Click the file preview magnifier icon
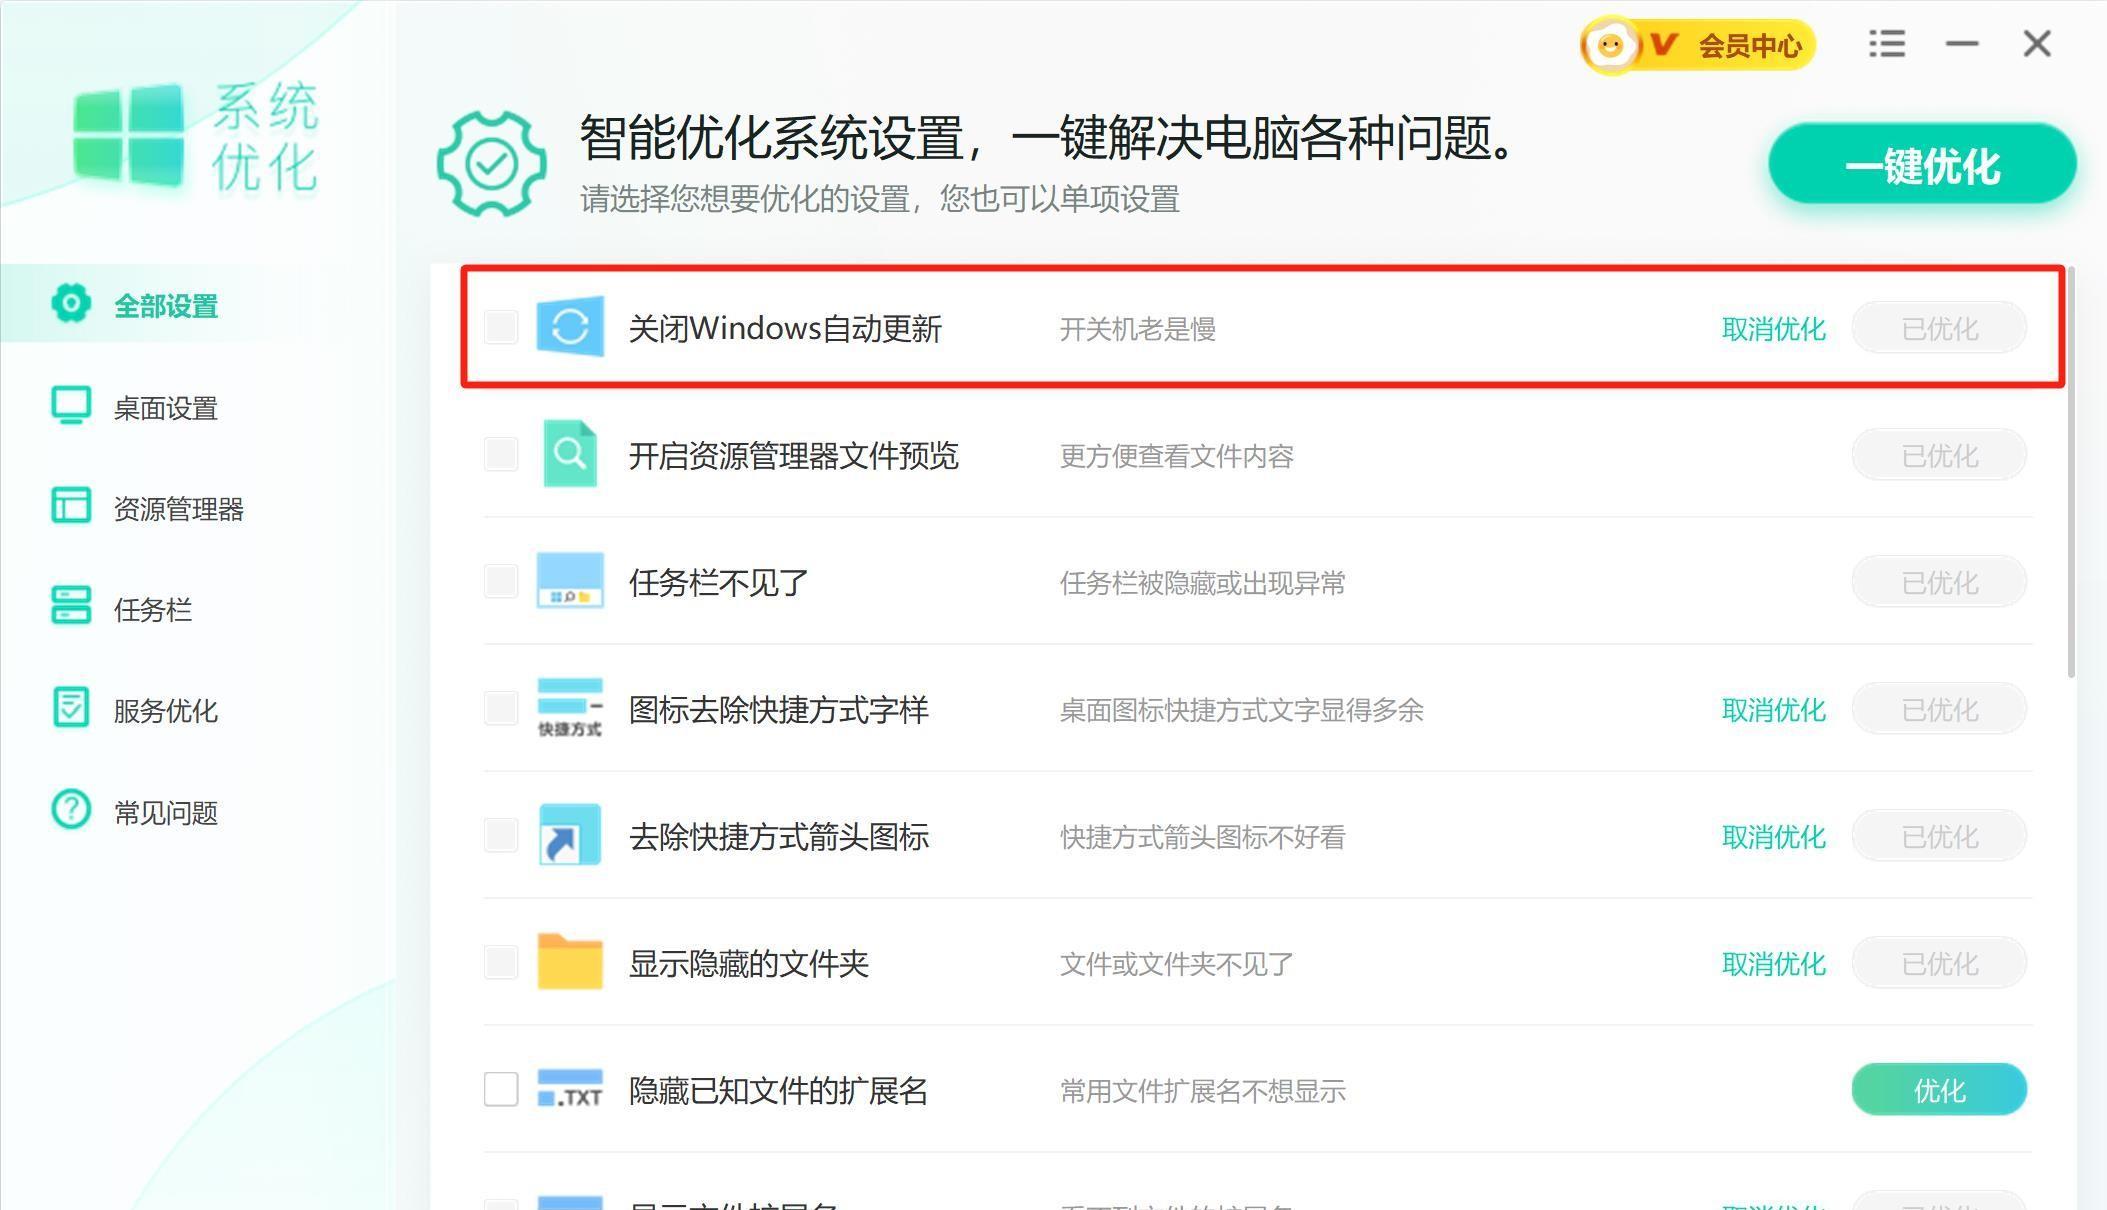2107x1210 pixels. pos(570,454)
